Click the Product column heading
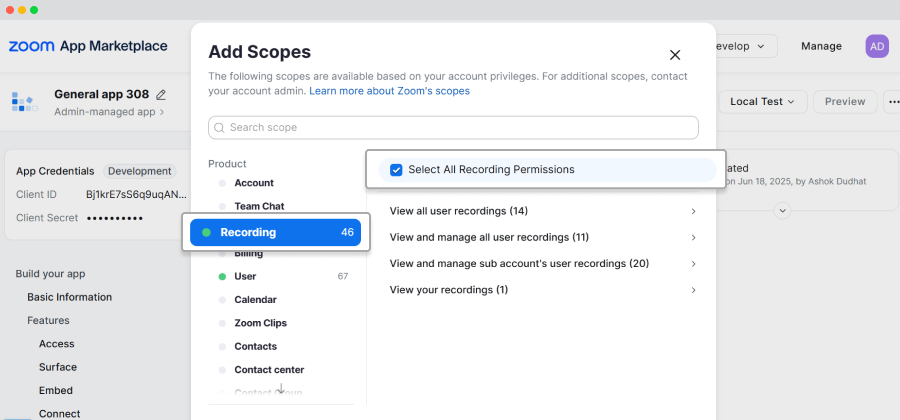The height and width of the screenshot is (420, 900). (227, 164)
